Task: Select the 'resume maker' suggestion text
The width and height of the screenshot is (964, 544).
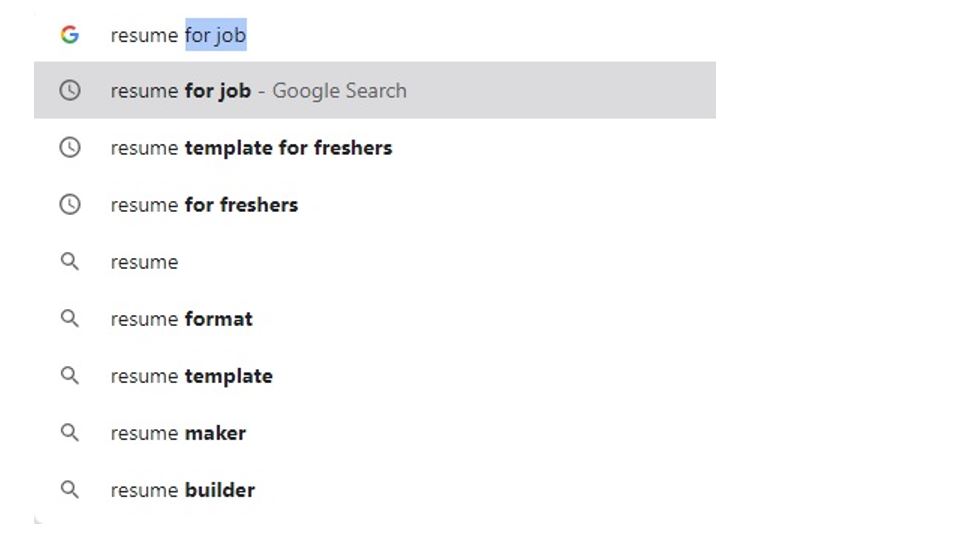Action: tap(178, 433)
